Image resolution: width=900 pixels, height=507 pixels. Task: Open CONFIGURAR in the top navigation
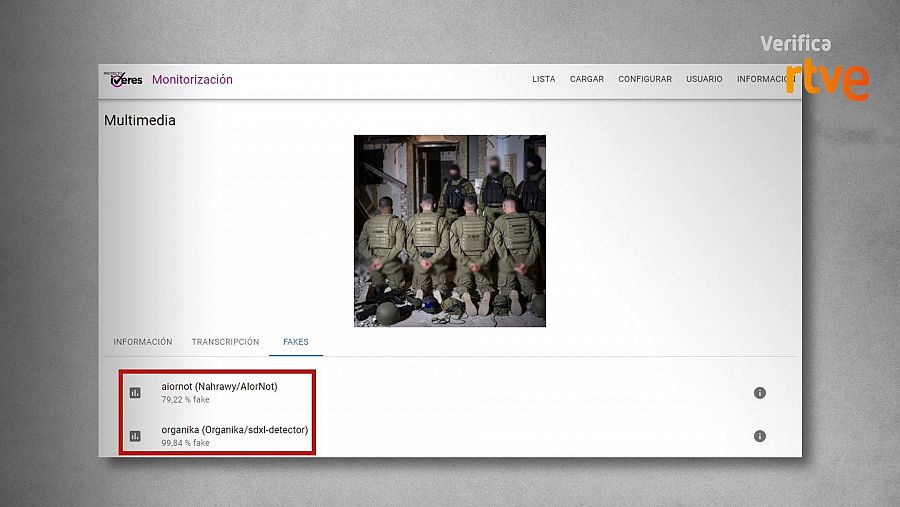pos(645,80)
